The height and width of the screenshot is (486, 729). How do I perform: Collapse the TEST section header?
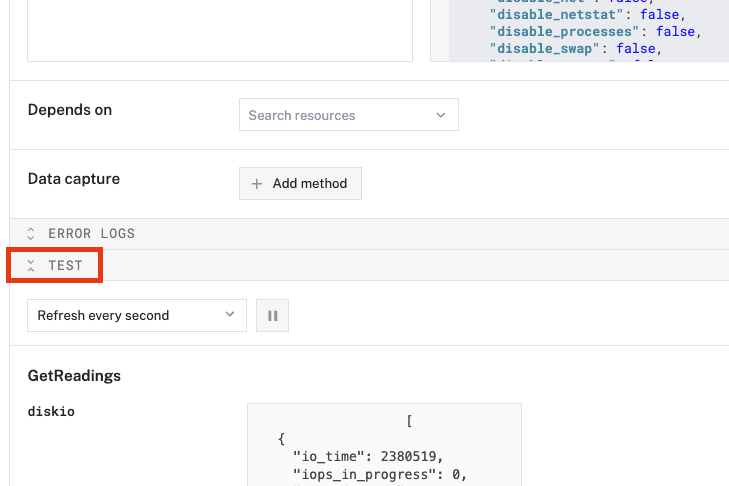click(x=66, y=266)
